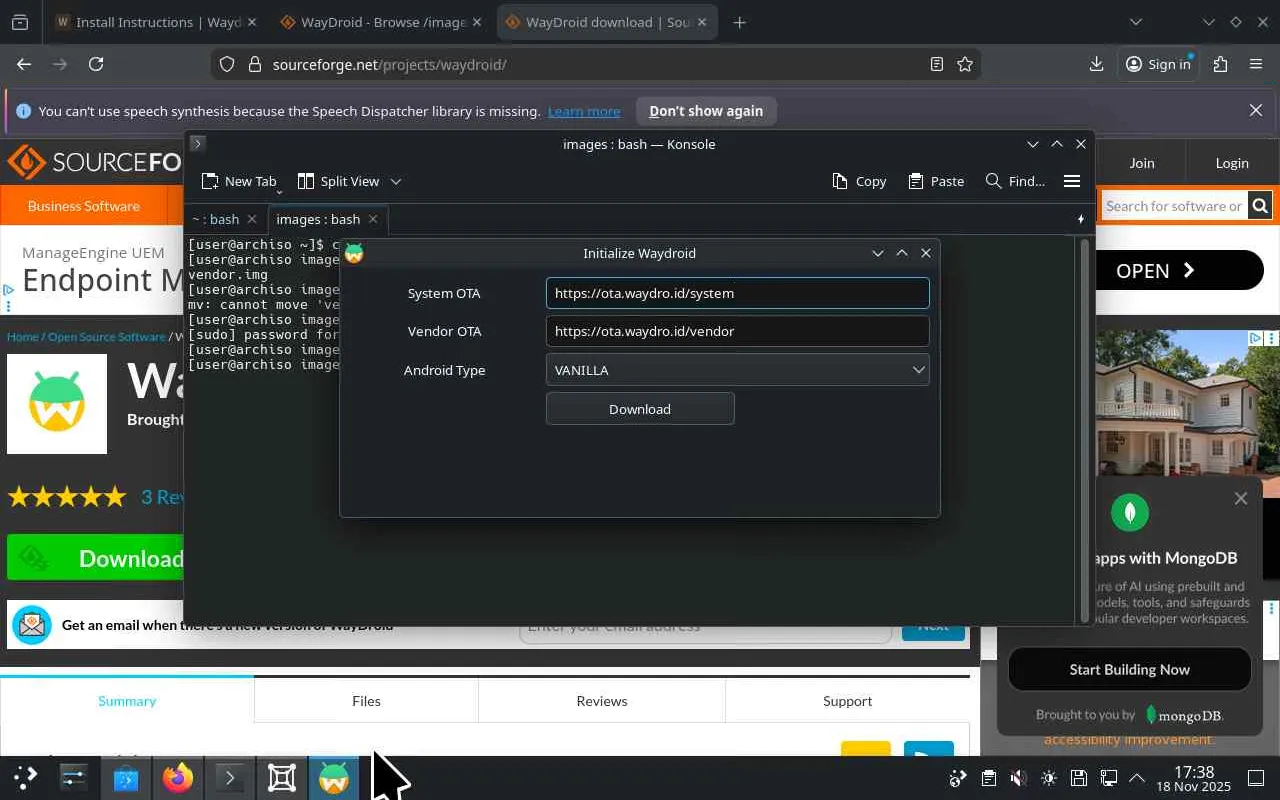Follow the Learn more link
This screenshot has height=800, width=1280.
tap(584, 111)
